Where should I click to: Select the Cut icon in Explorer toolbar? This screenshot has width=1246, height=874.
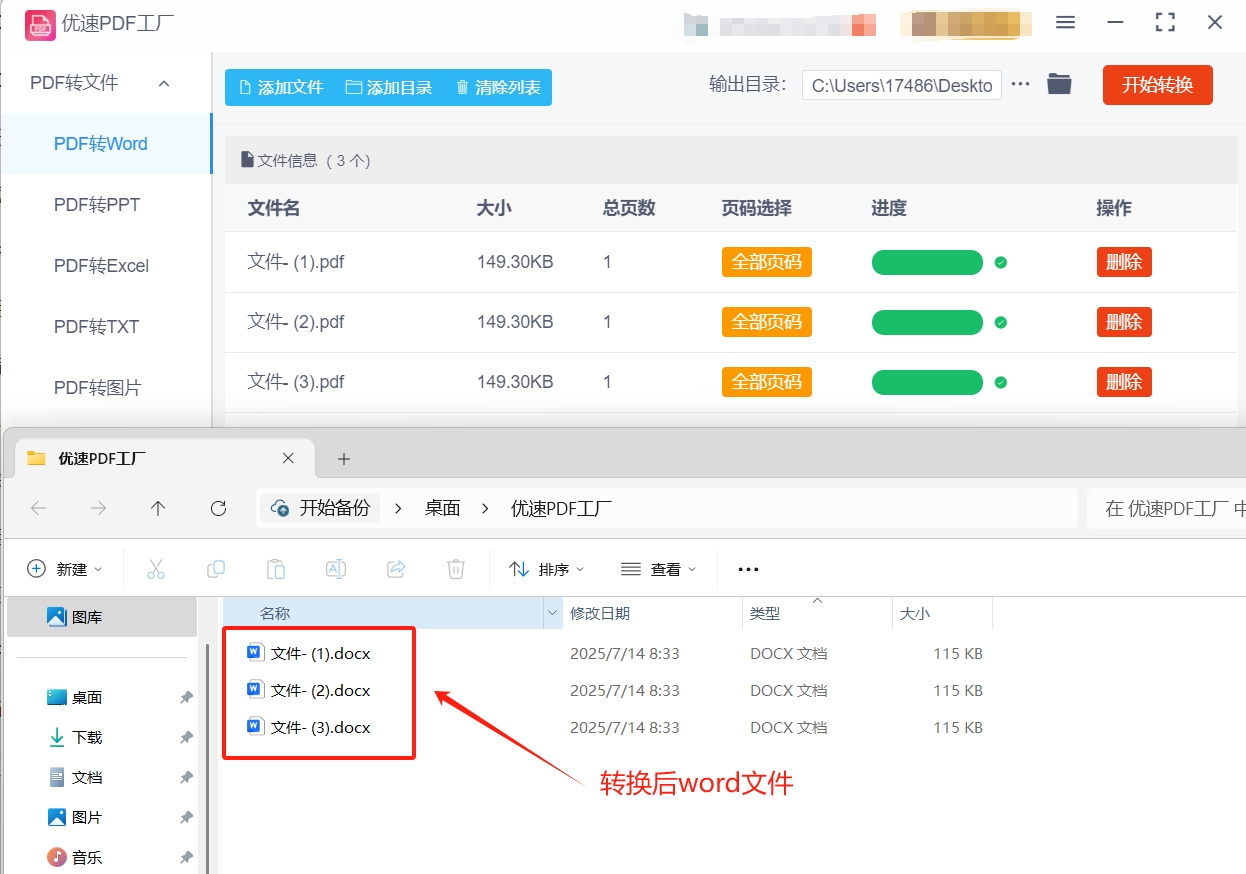[x=156, y=568]
